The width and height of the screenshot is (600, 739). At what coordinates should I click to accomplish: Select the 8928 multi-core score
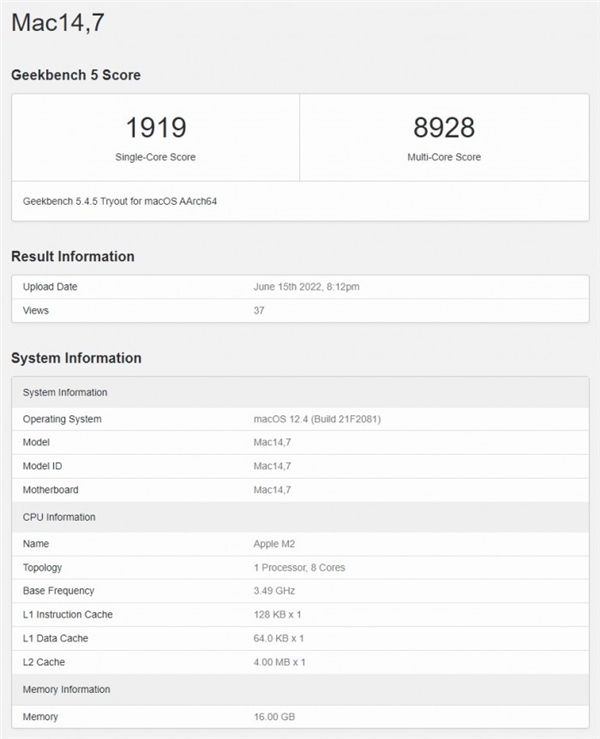[444, 127]
